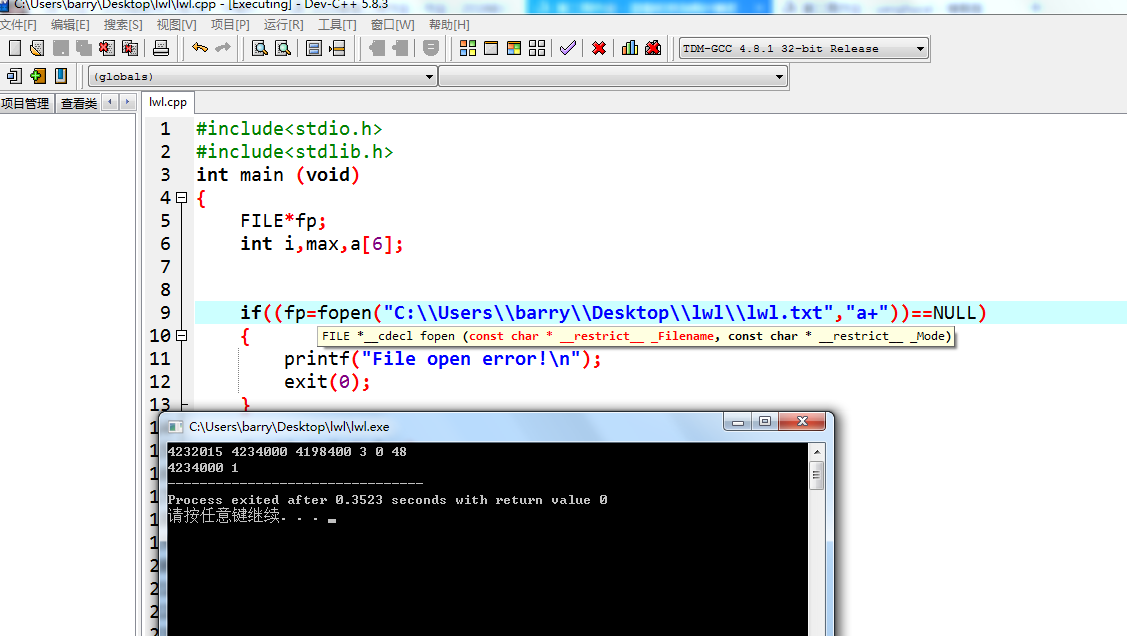Click the console vertical scrollbar thumb
Viewport: 1127px width, 636px height.
point(816,475)
